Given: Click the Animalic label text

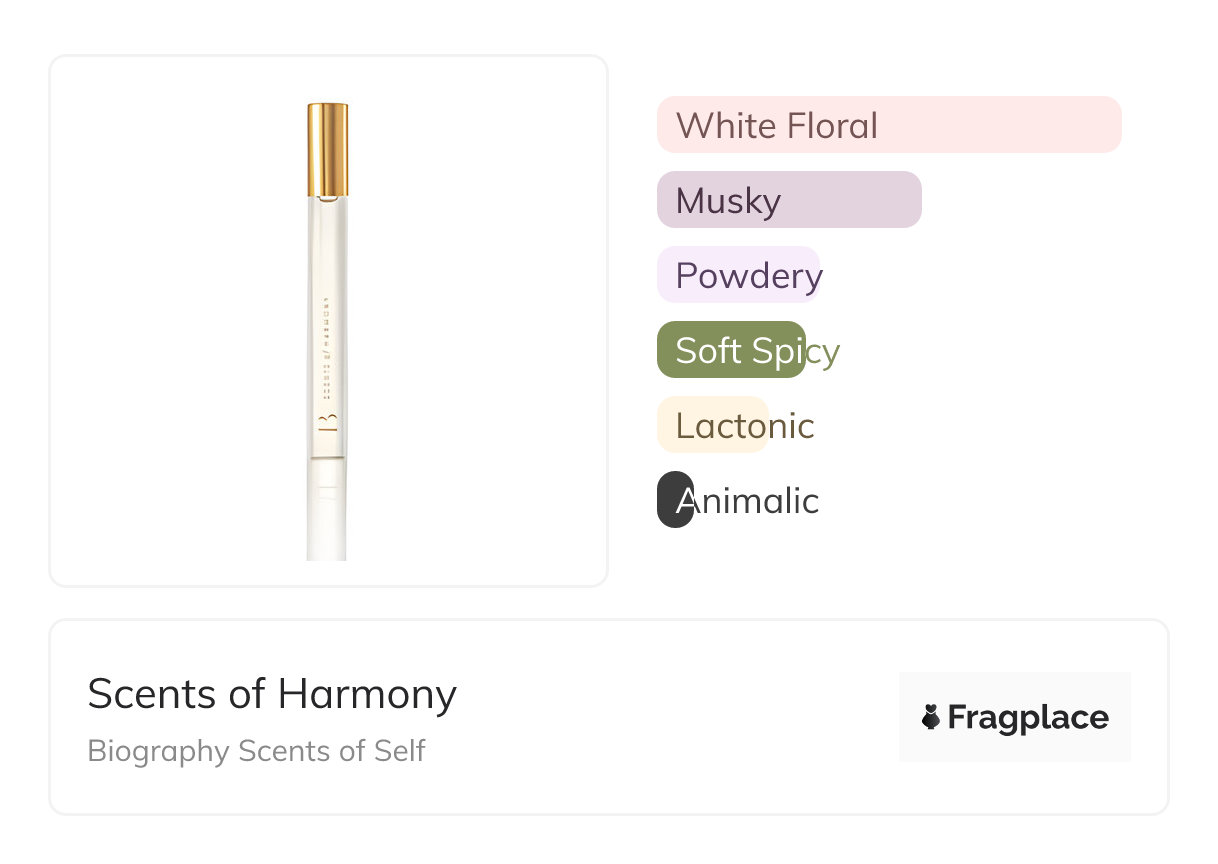Looking at the screenshot, I should (x=756, y=501).
